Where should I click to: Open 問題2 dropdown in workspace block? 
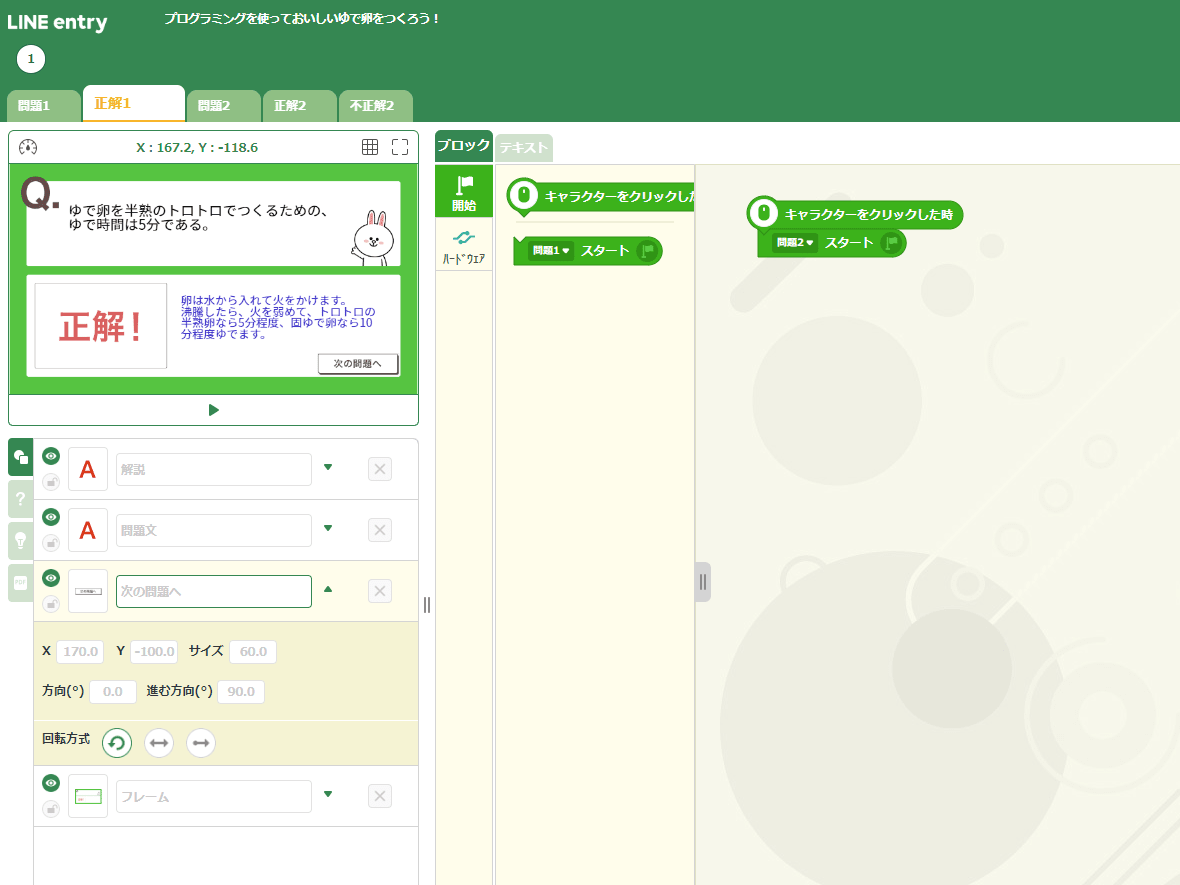point(795,242)
